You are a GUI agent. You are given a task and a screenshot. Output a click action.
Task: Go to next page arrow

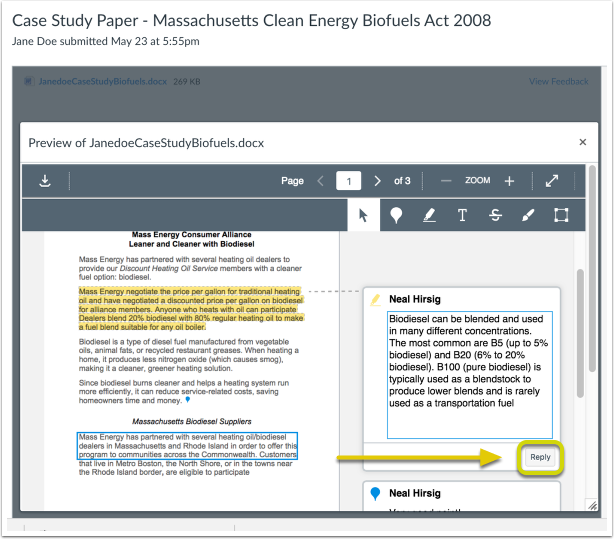(x=377, y=181)
